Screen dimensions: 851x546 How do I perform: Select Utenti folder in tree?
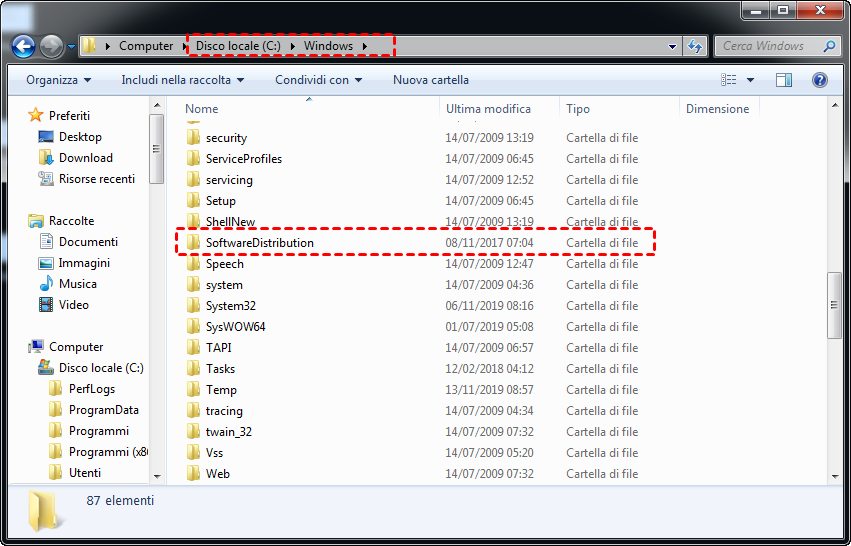coord(75,473)
